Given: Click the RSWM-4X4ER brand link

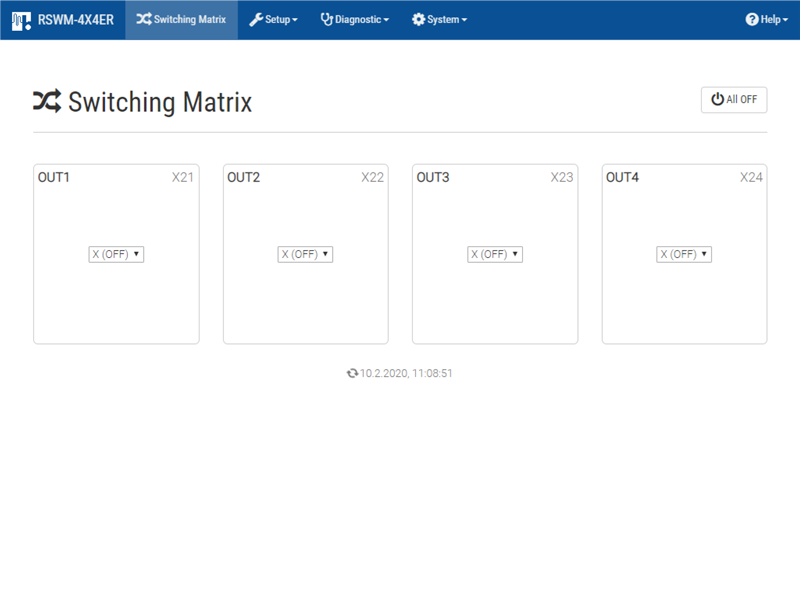Looking at the screenshot, I should (75, 20).
